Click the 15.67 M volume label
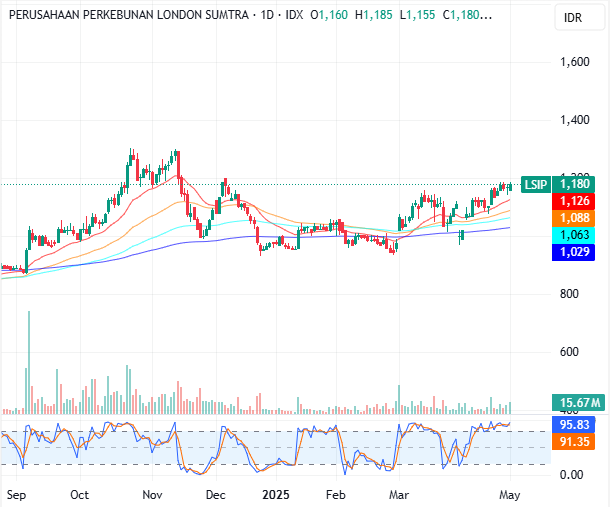 click(x=578, y=402)
